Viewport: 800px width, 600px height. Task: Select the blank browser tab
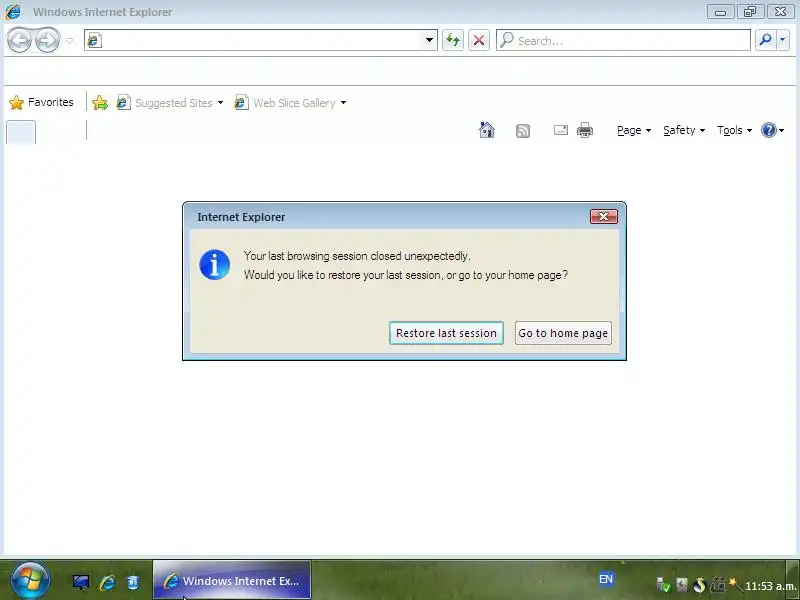21,132
